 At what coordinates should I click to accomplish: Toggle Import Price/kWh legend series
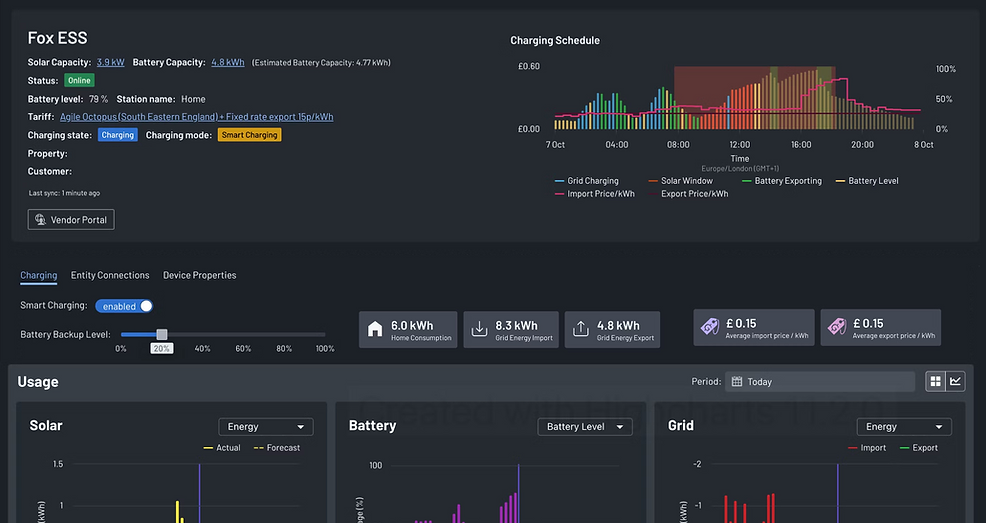(594, 194)
